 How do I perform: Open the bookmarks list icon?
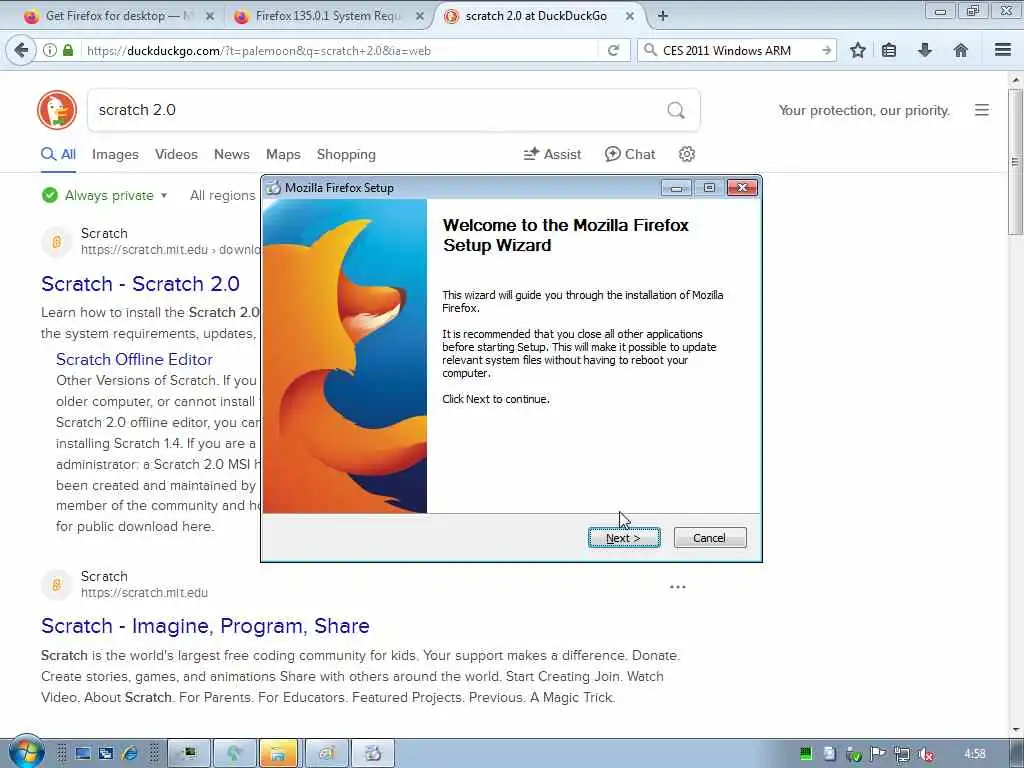(x=889, y=50)
